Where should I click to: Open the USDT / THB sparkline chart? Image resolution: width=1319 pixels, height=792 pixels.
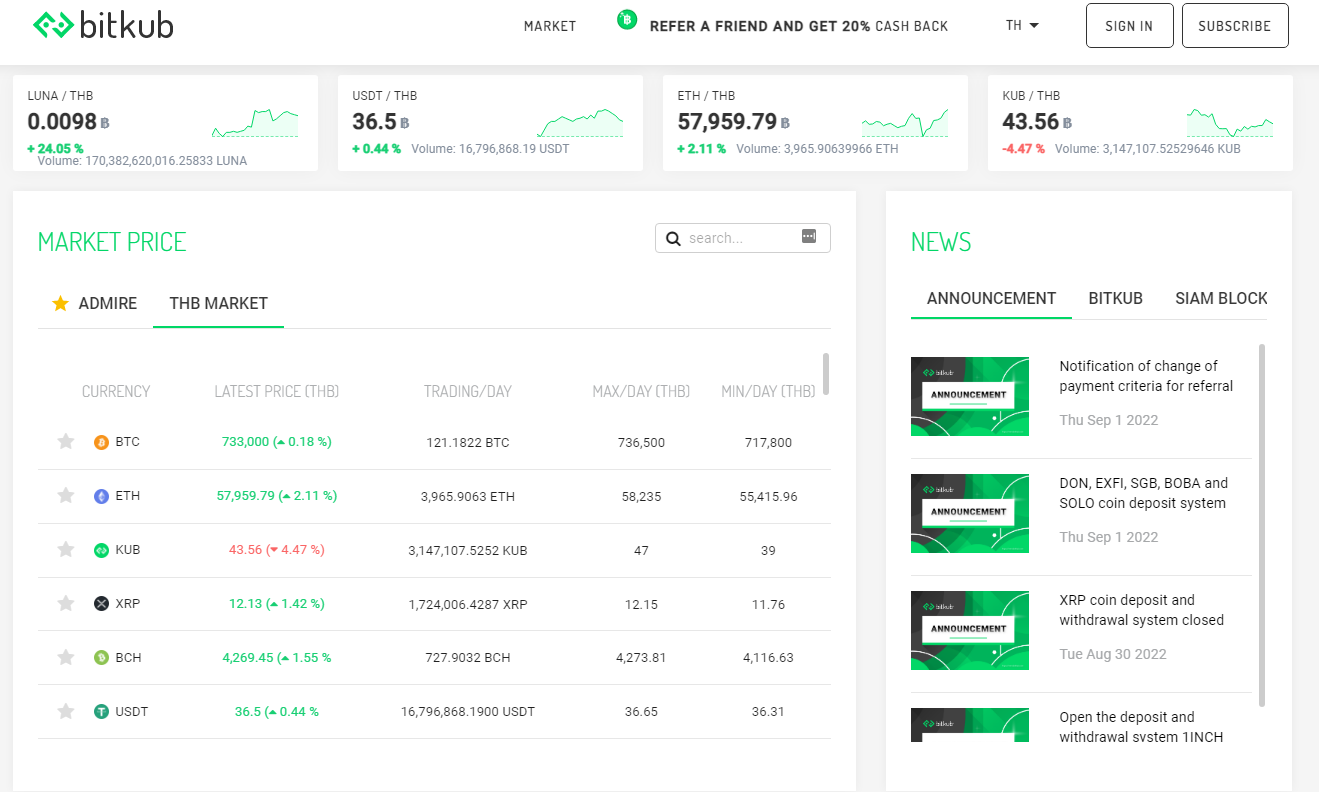pos(580,124)
